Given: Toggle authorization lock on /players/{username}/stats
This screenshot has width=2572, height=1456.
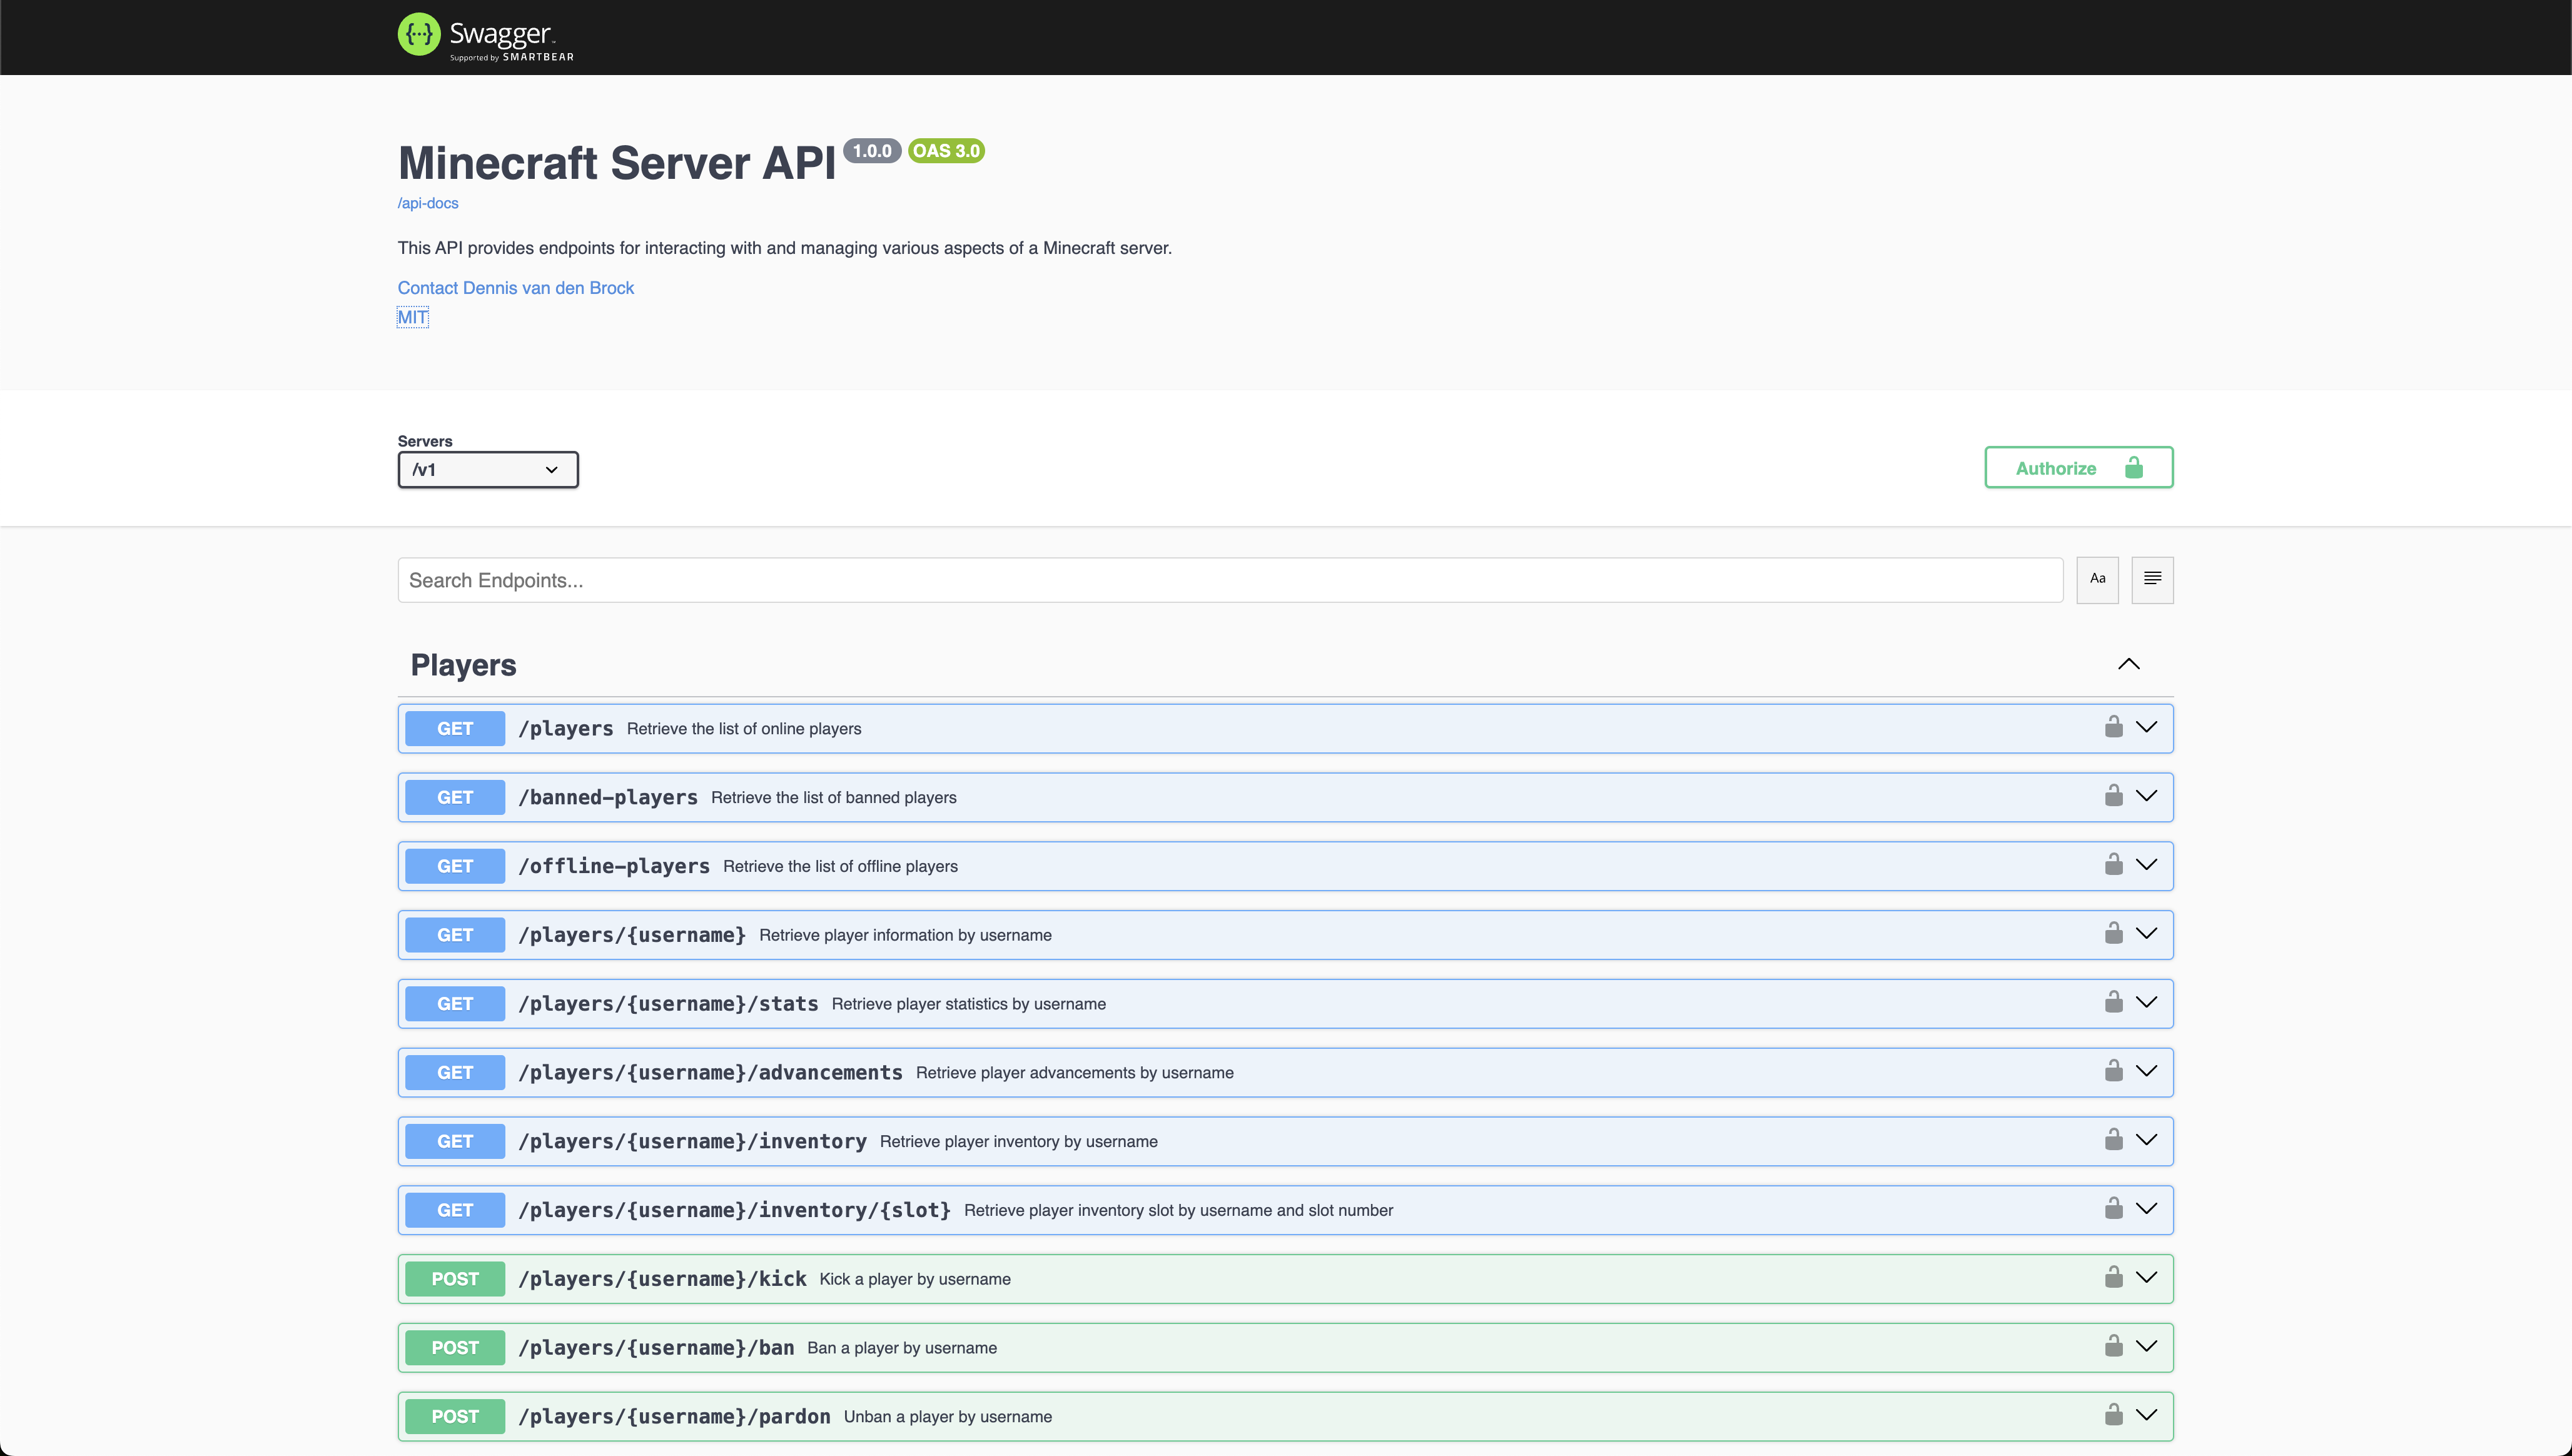Looking at the screenshot, I should click(2114, 1002).
